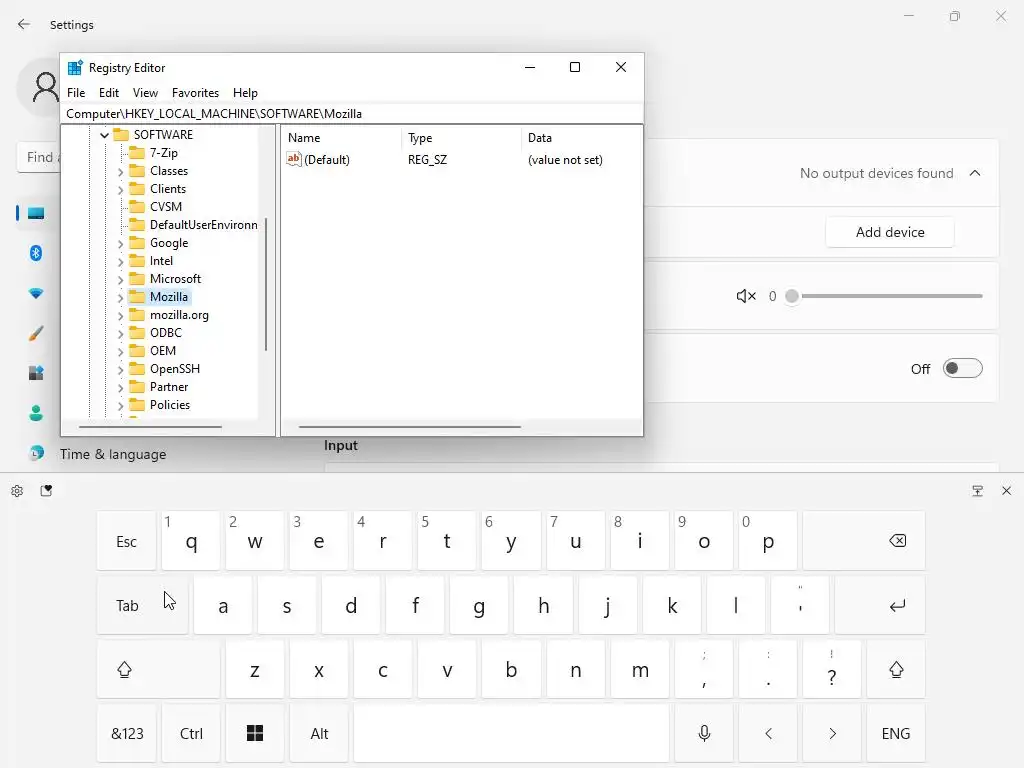Expand the OEM registry key
The height and width of the screenshot is (768, 1024).
(120, 351)
